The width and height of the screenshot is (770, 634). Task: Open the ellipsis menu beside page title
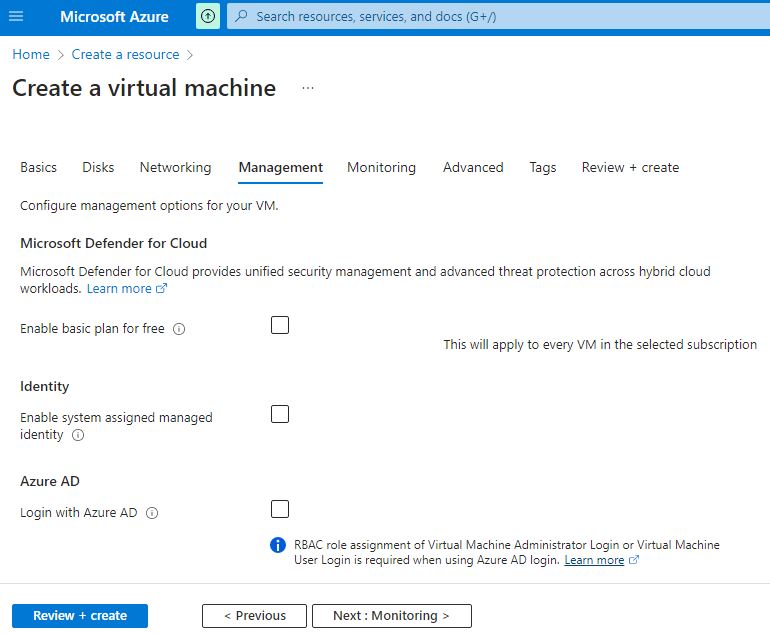click(308, 88)
